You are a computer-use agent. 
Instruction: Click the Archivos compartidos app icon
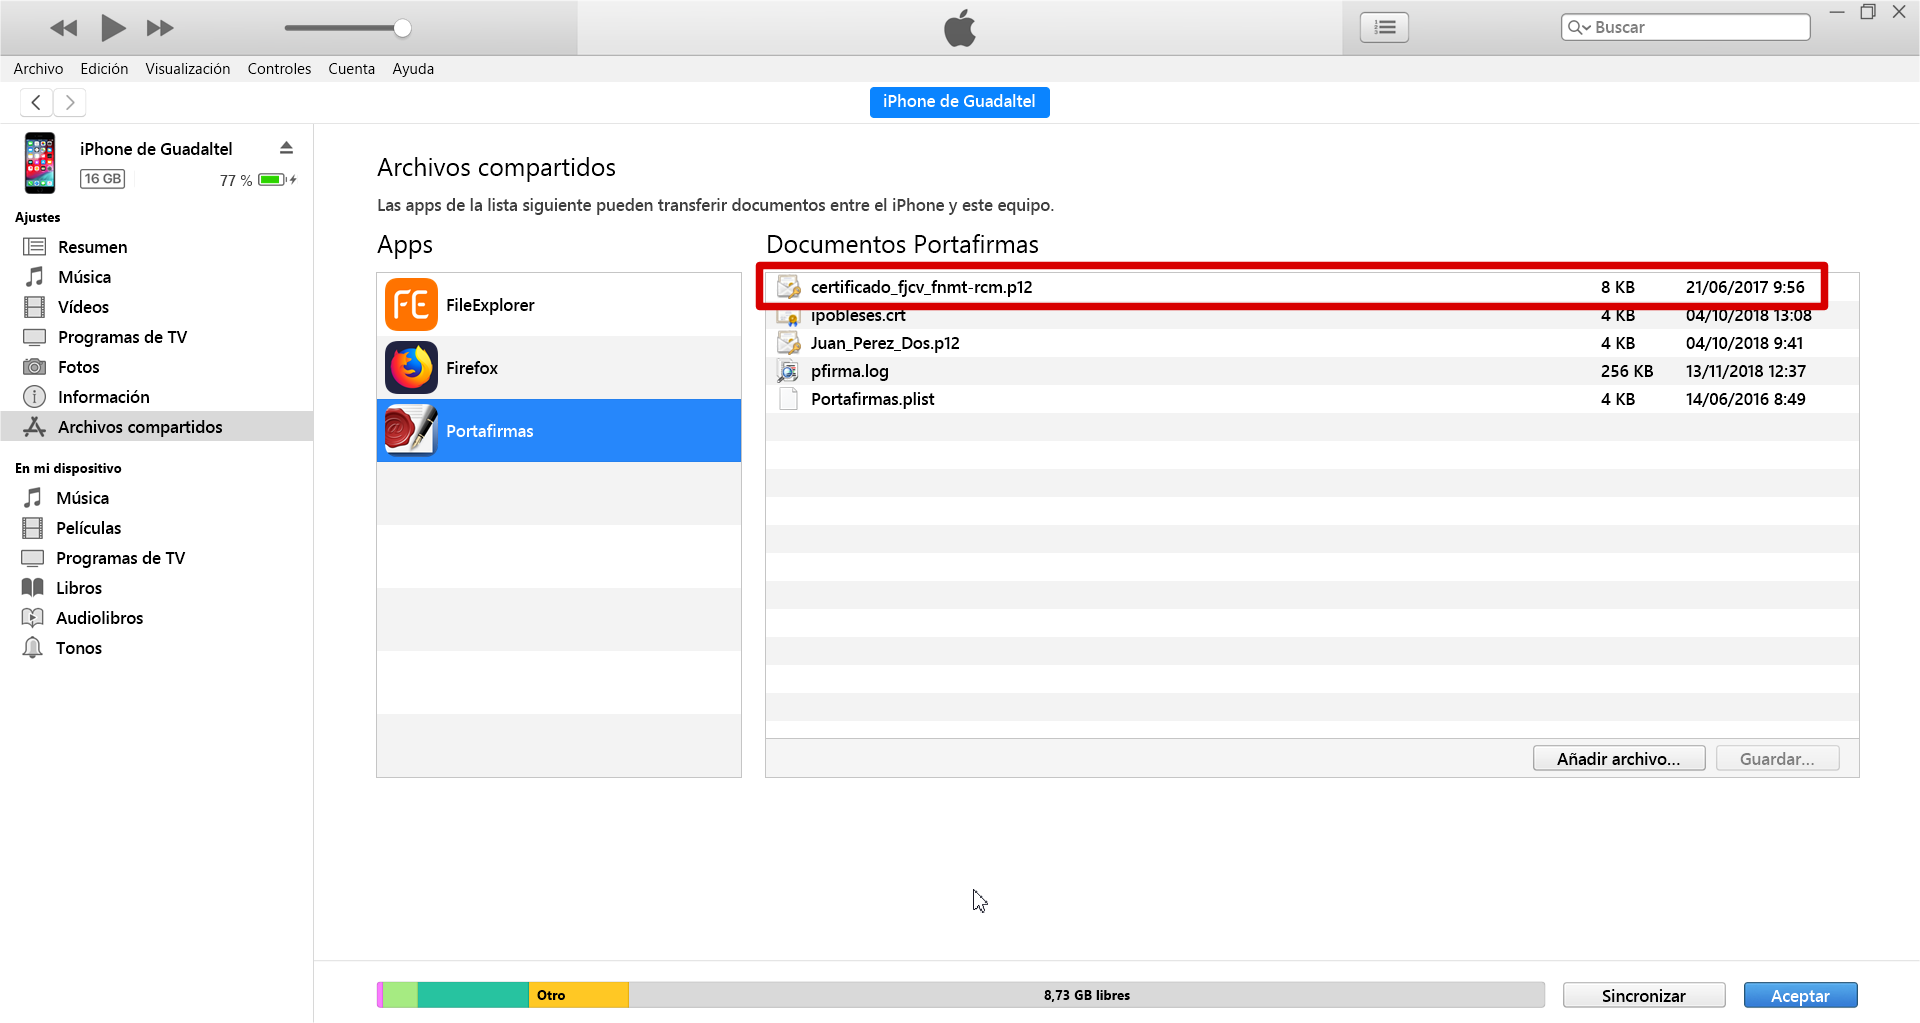[x=34, y=427]
